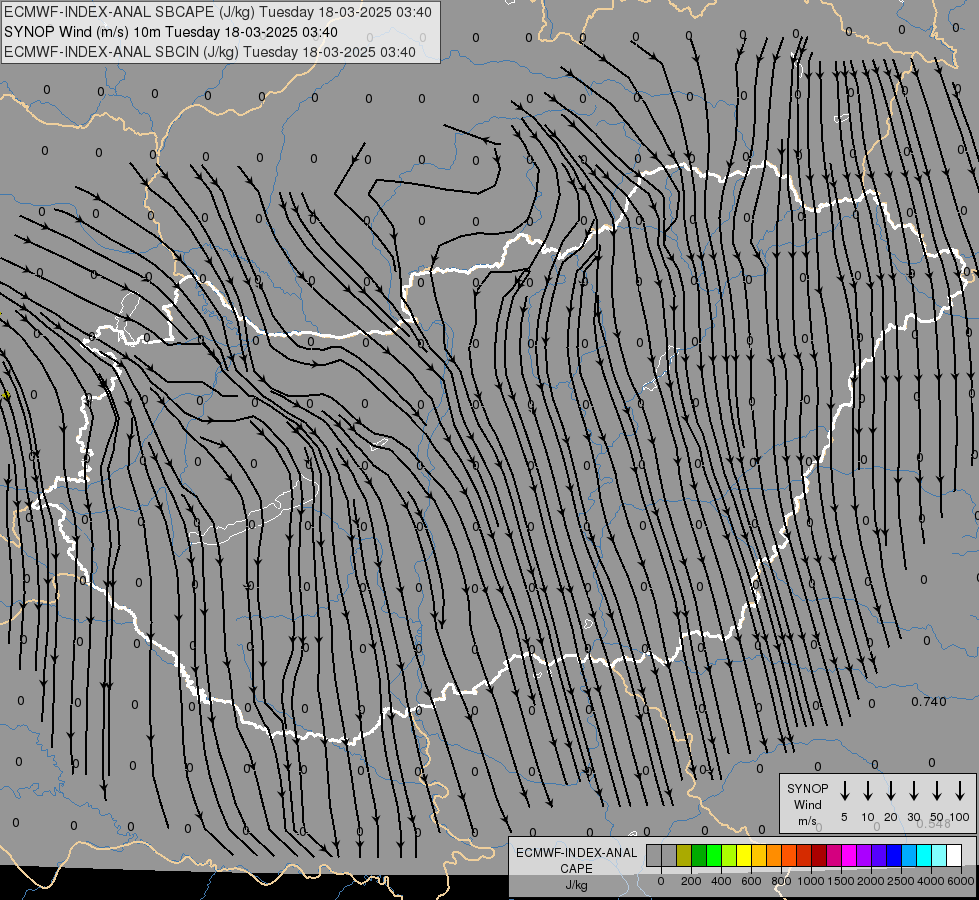Image resolution: width=979 pixels, height=900 pixels.
Task: Select the 800 CAPE scale label
Action: 781,881
